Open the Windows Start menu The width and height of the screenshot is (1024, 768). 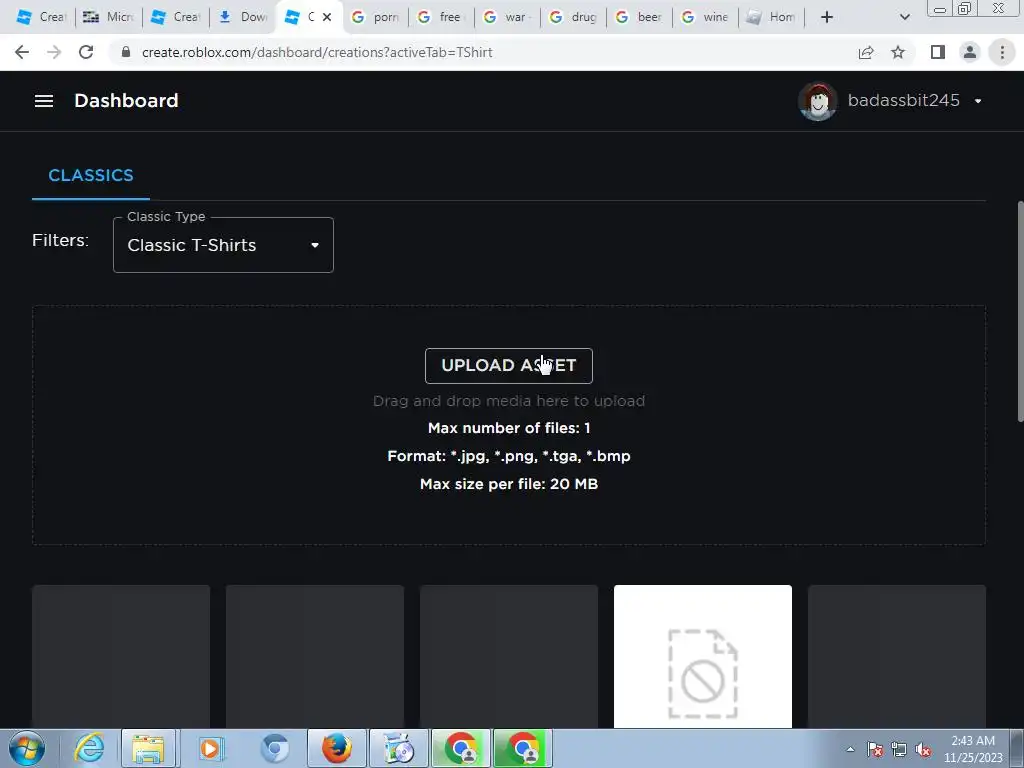coord(27,748)
